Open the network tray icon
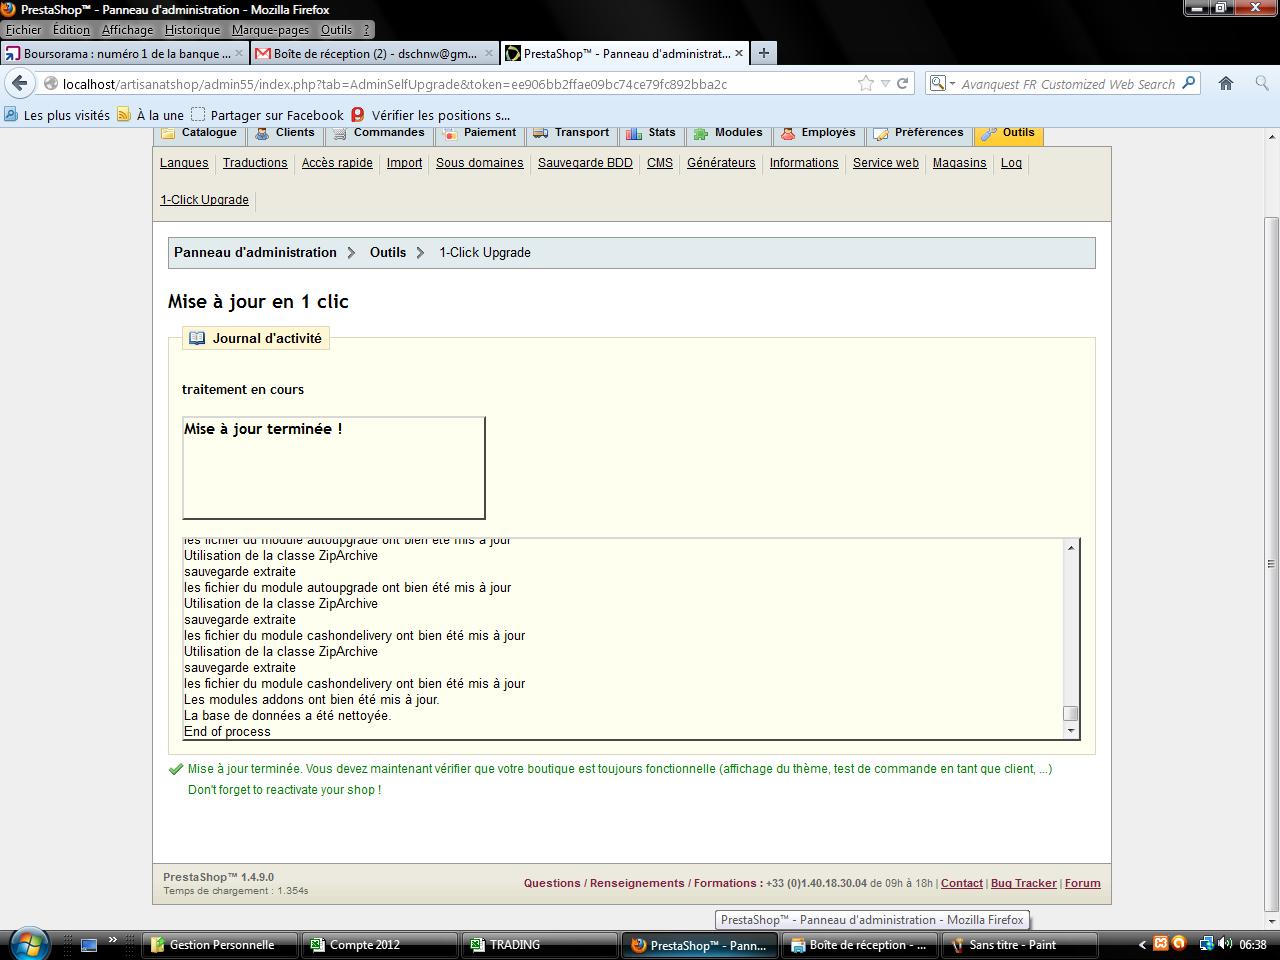 pyautogui.click(x=1207, y=944)
